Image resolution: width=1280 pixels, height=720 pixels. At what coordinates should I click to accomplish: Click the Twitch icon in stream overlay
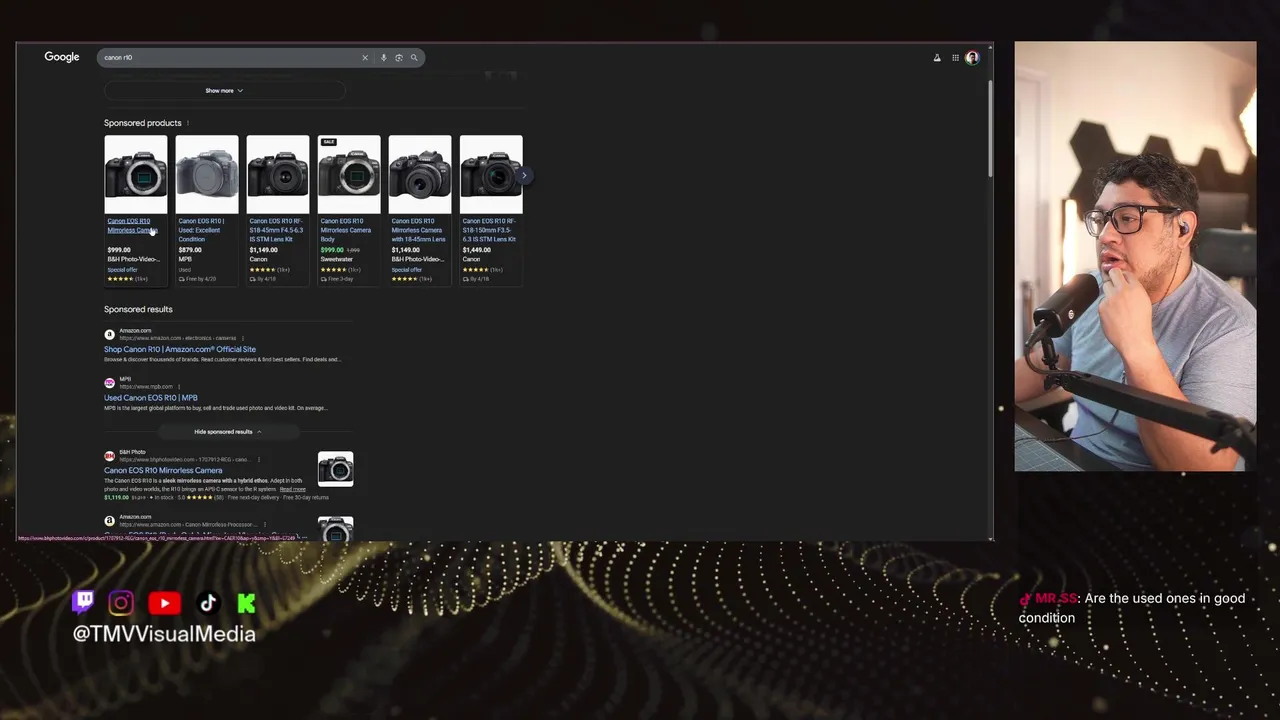point(84,601)
